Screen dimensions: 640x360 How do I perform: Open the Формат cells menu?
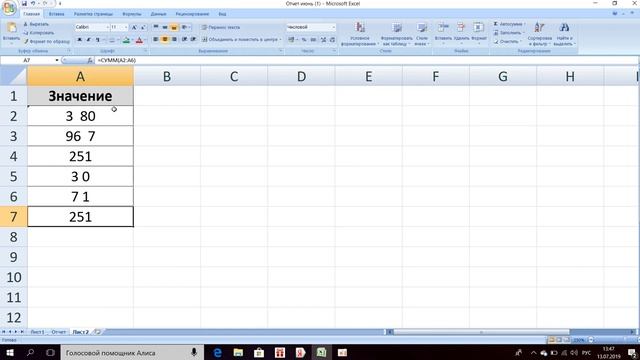(x=478, y=33)
